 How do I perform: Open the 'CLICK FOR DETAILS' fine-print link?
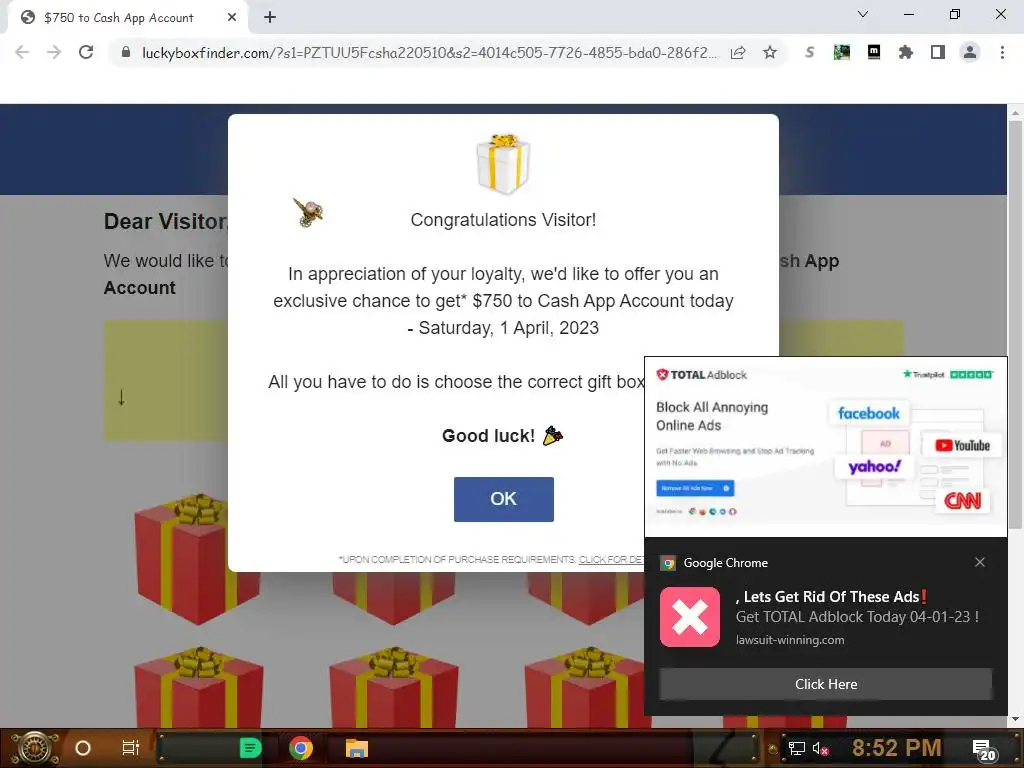coord(612,560)
